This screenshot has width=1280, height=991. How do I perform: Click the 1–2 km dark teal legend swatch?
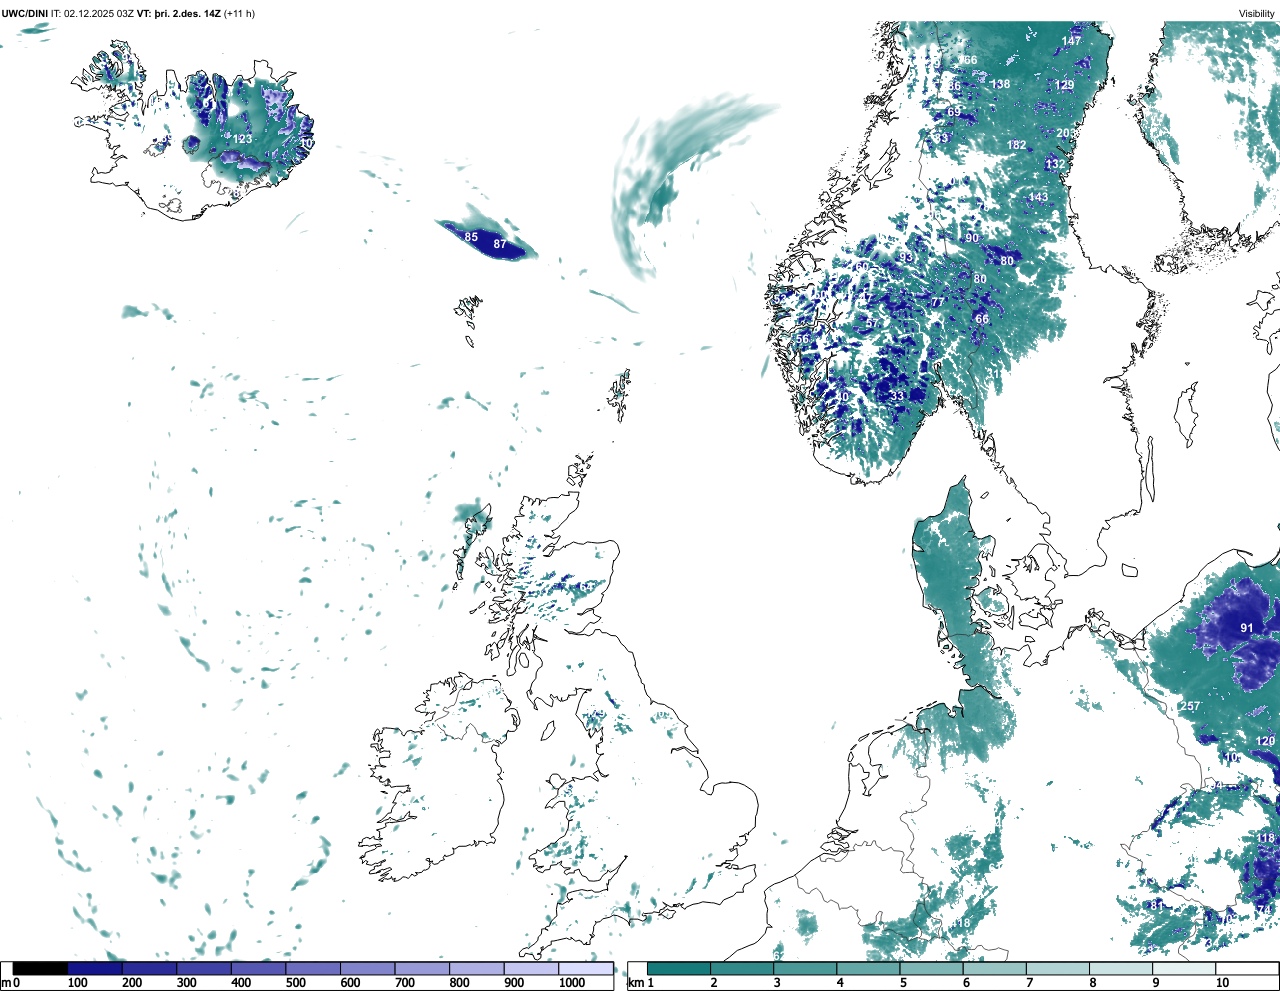point(679,969)
